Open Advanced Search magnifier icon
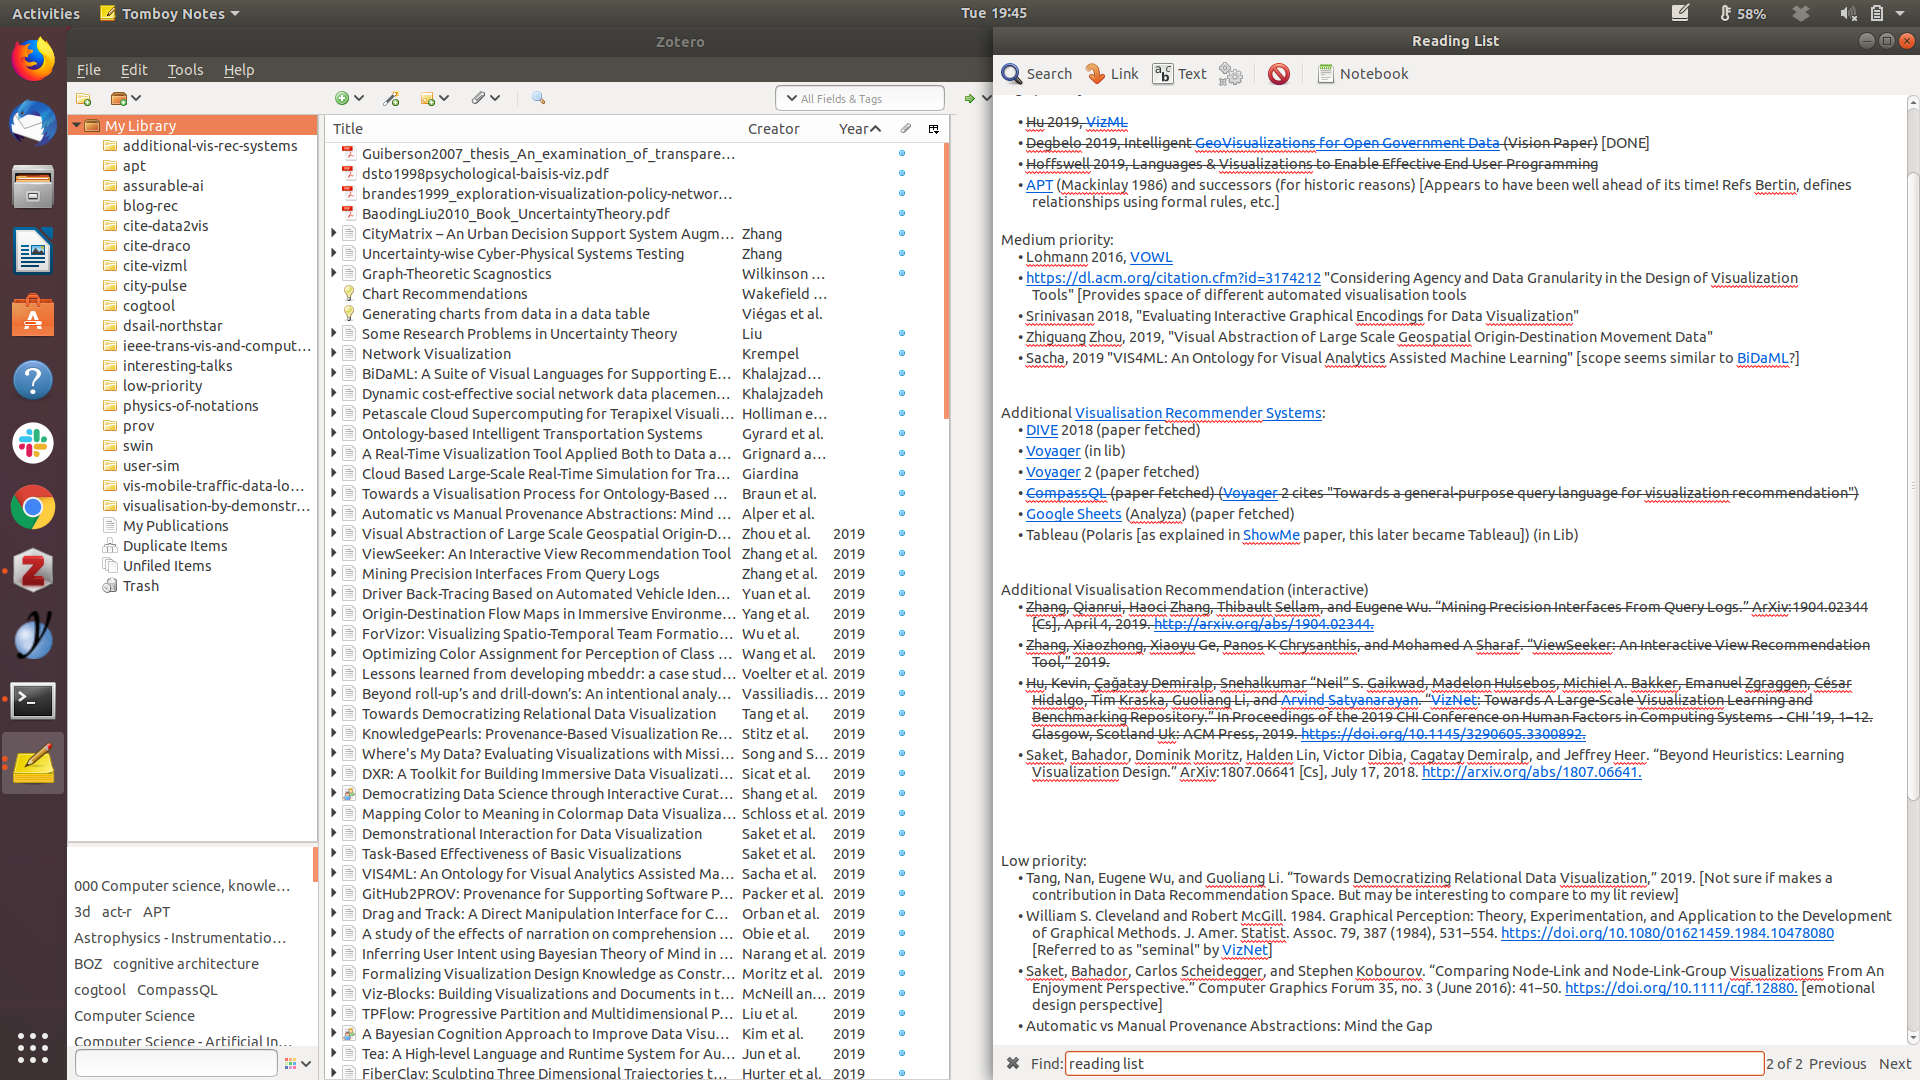This screenshot has width=1920, height=1080. tap(538, 98)
